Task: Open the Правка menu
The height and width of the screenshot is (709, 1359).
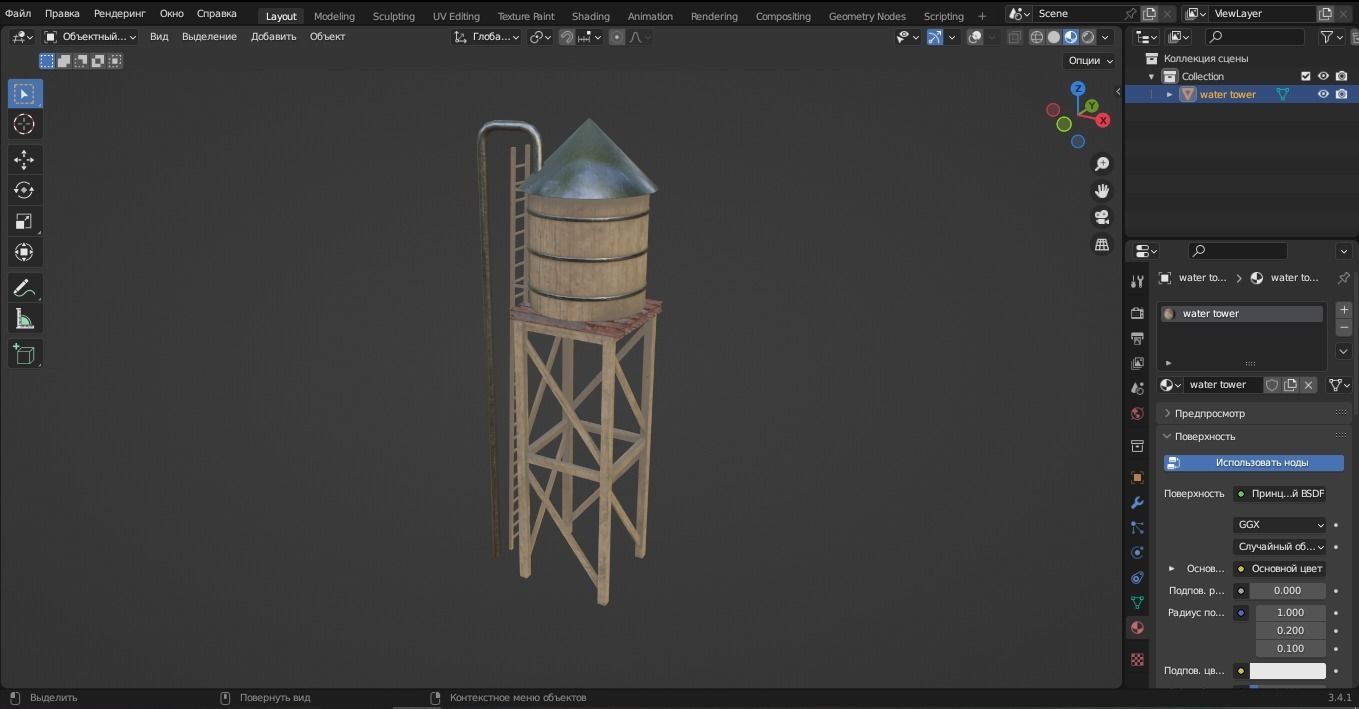Action: point(62,14)
